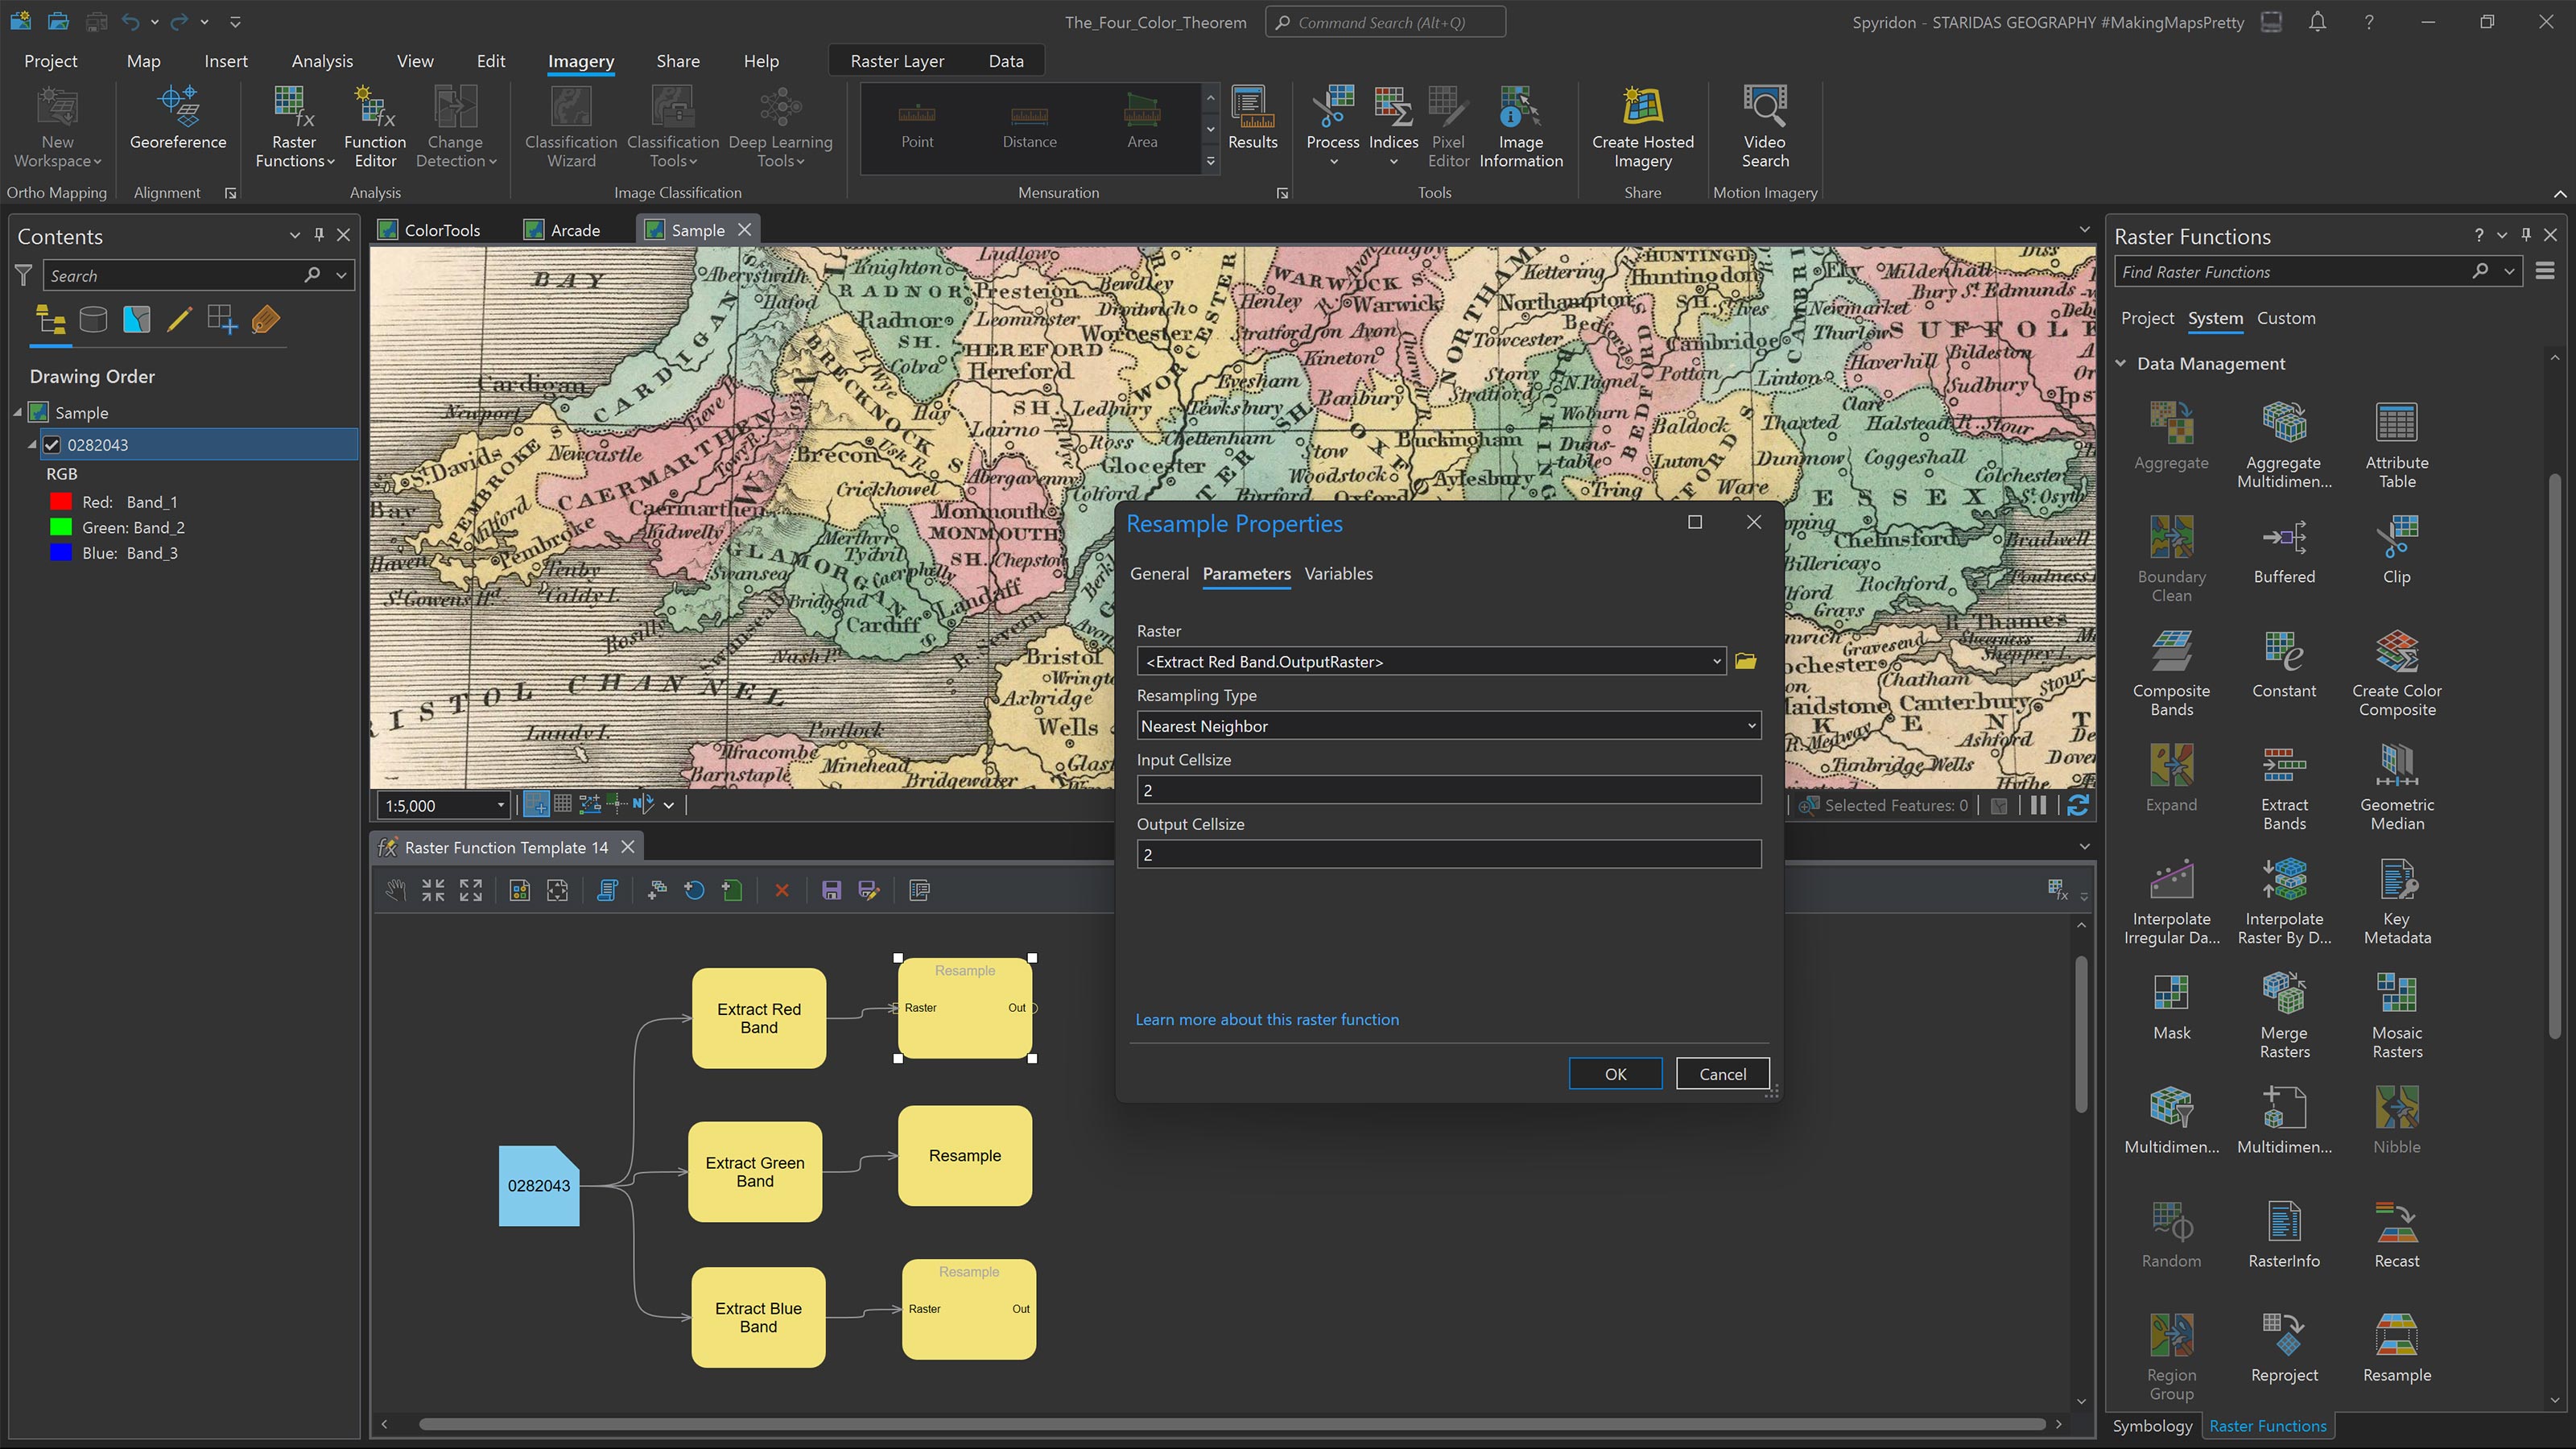Screen dimensions: 2576x1449
Task: Toggle the List By Drawing Order view
Action: (50, 320)
